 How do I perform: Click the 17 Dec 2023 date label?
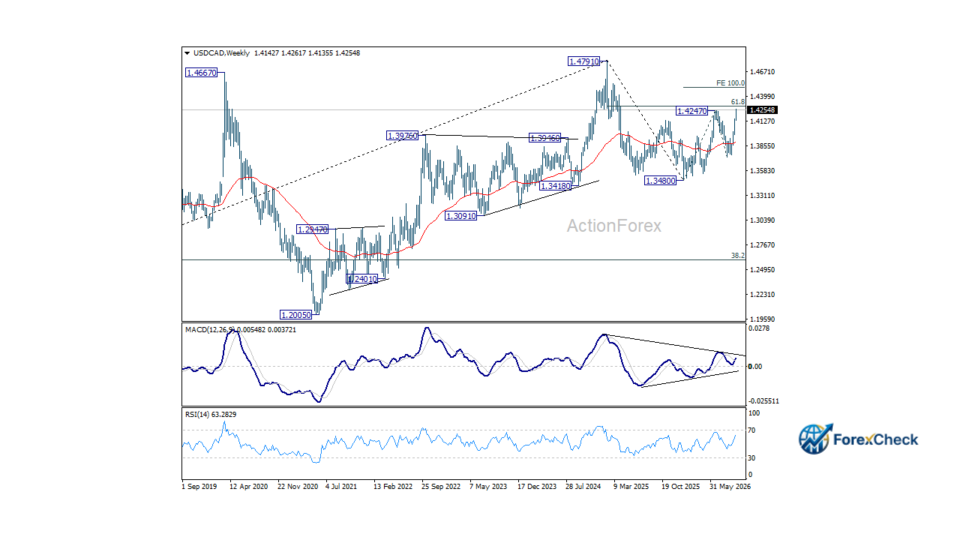(537, 487)
